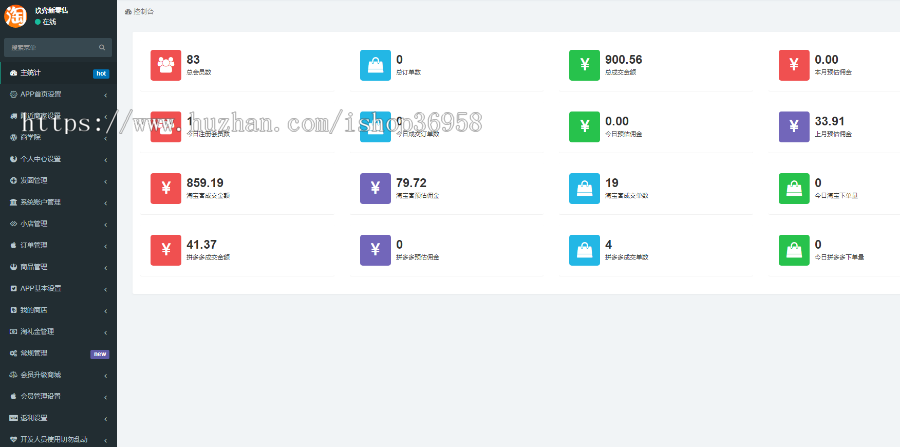Click the blue bag icon beside 19
The width and height of the screenshot is (900, 447).
point(584,188)
